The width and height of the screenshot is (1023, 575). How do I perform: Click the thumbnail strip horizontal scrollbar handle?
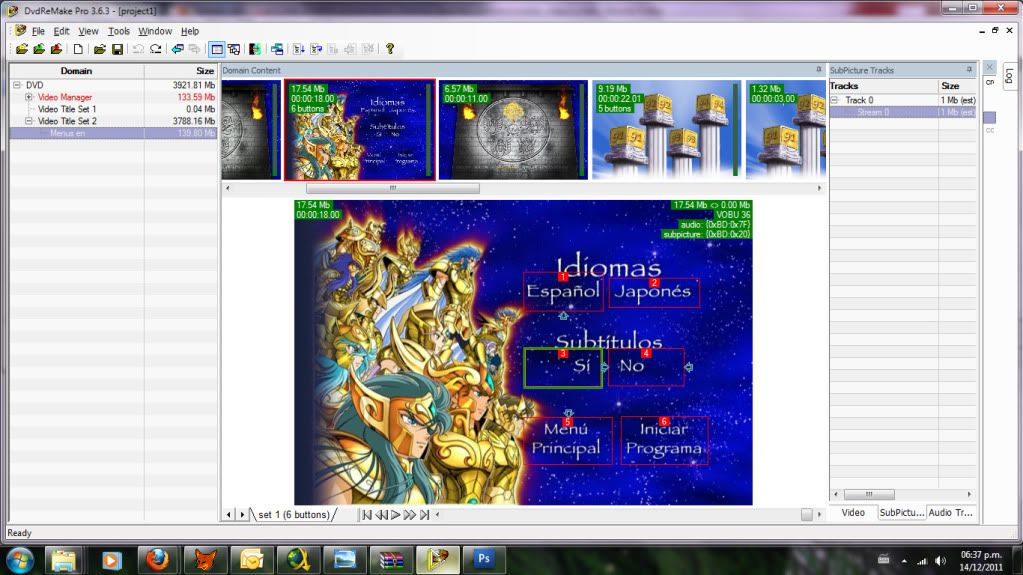tap(393, 188)
